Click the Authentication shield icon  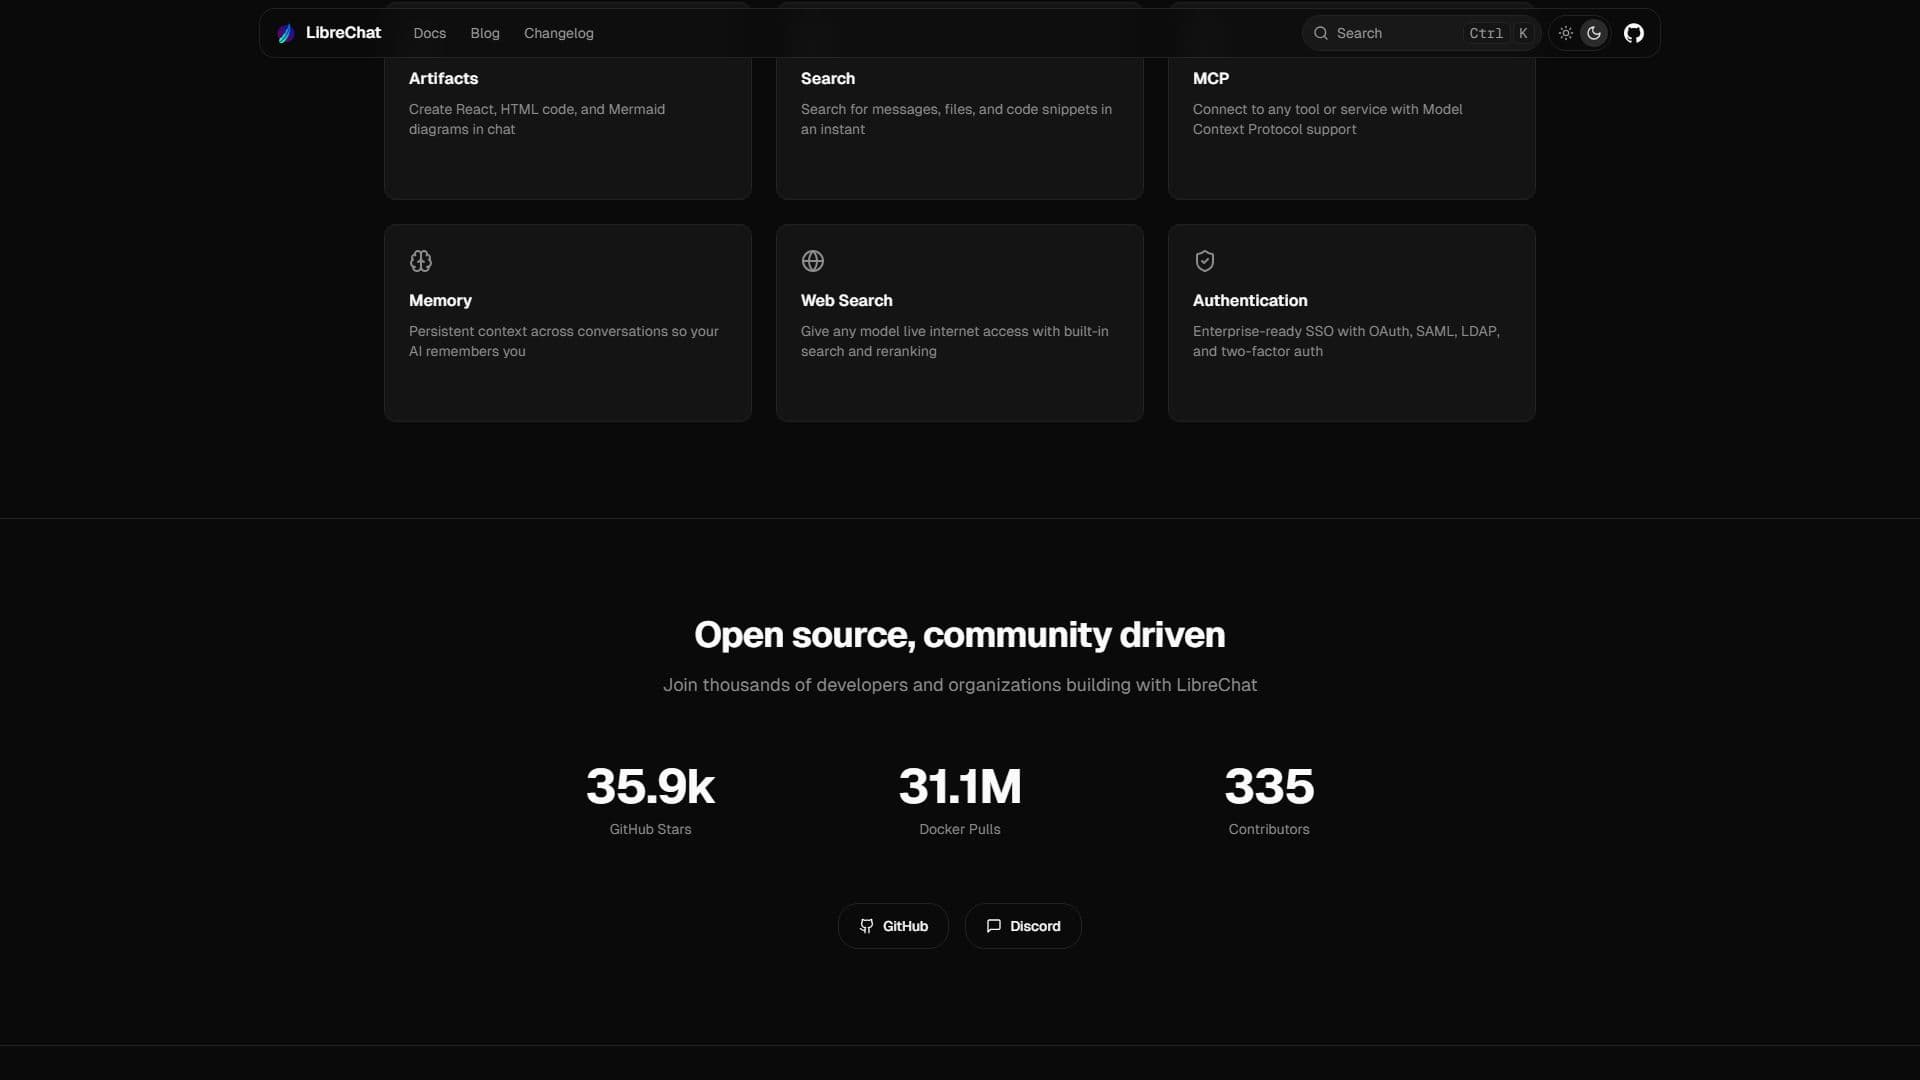[x=1205, y=261]
